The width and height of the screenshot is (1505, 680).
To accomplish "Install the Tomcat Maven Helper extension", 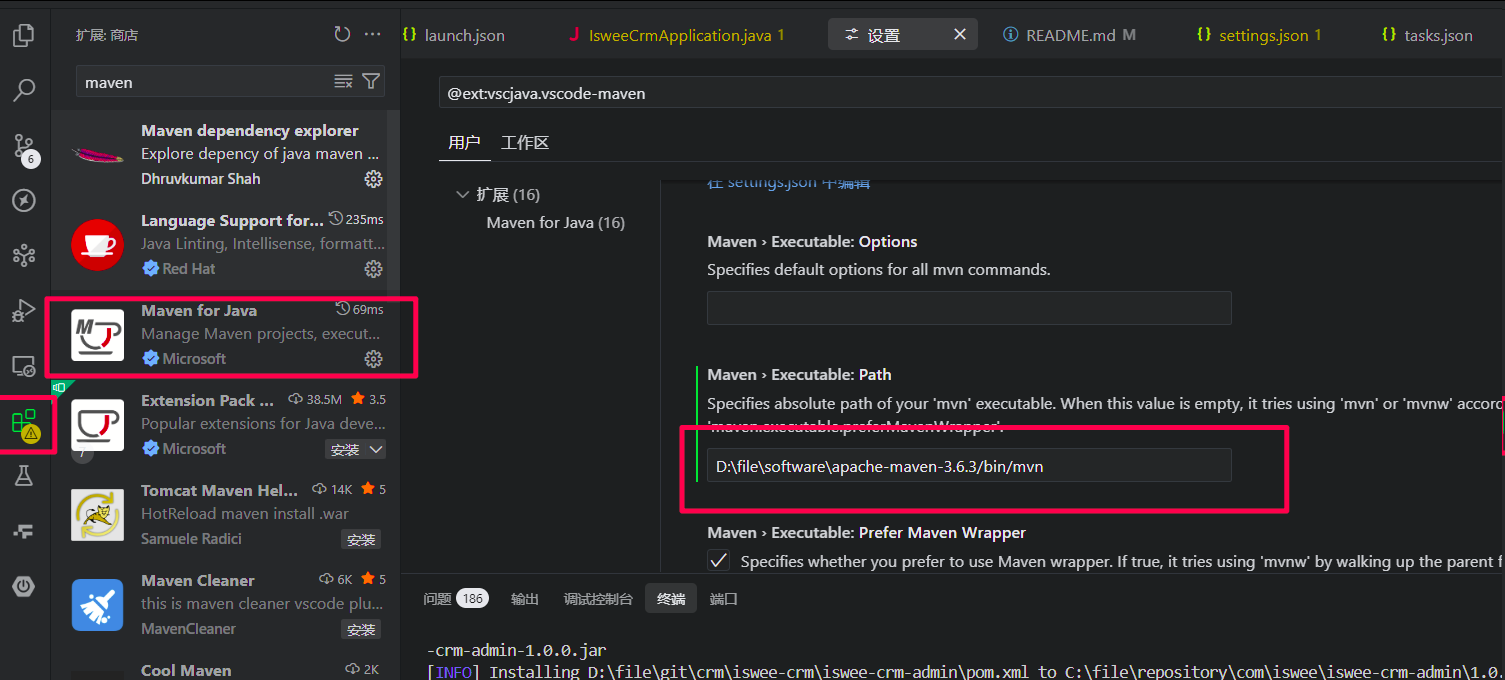I will point(361,540).
